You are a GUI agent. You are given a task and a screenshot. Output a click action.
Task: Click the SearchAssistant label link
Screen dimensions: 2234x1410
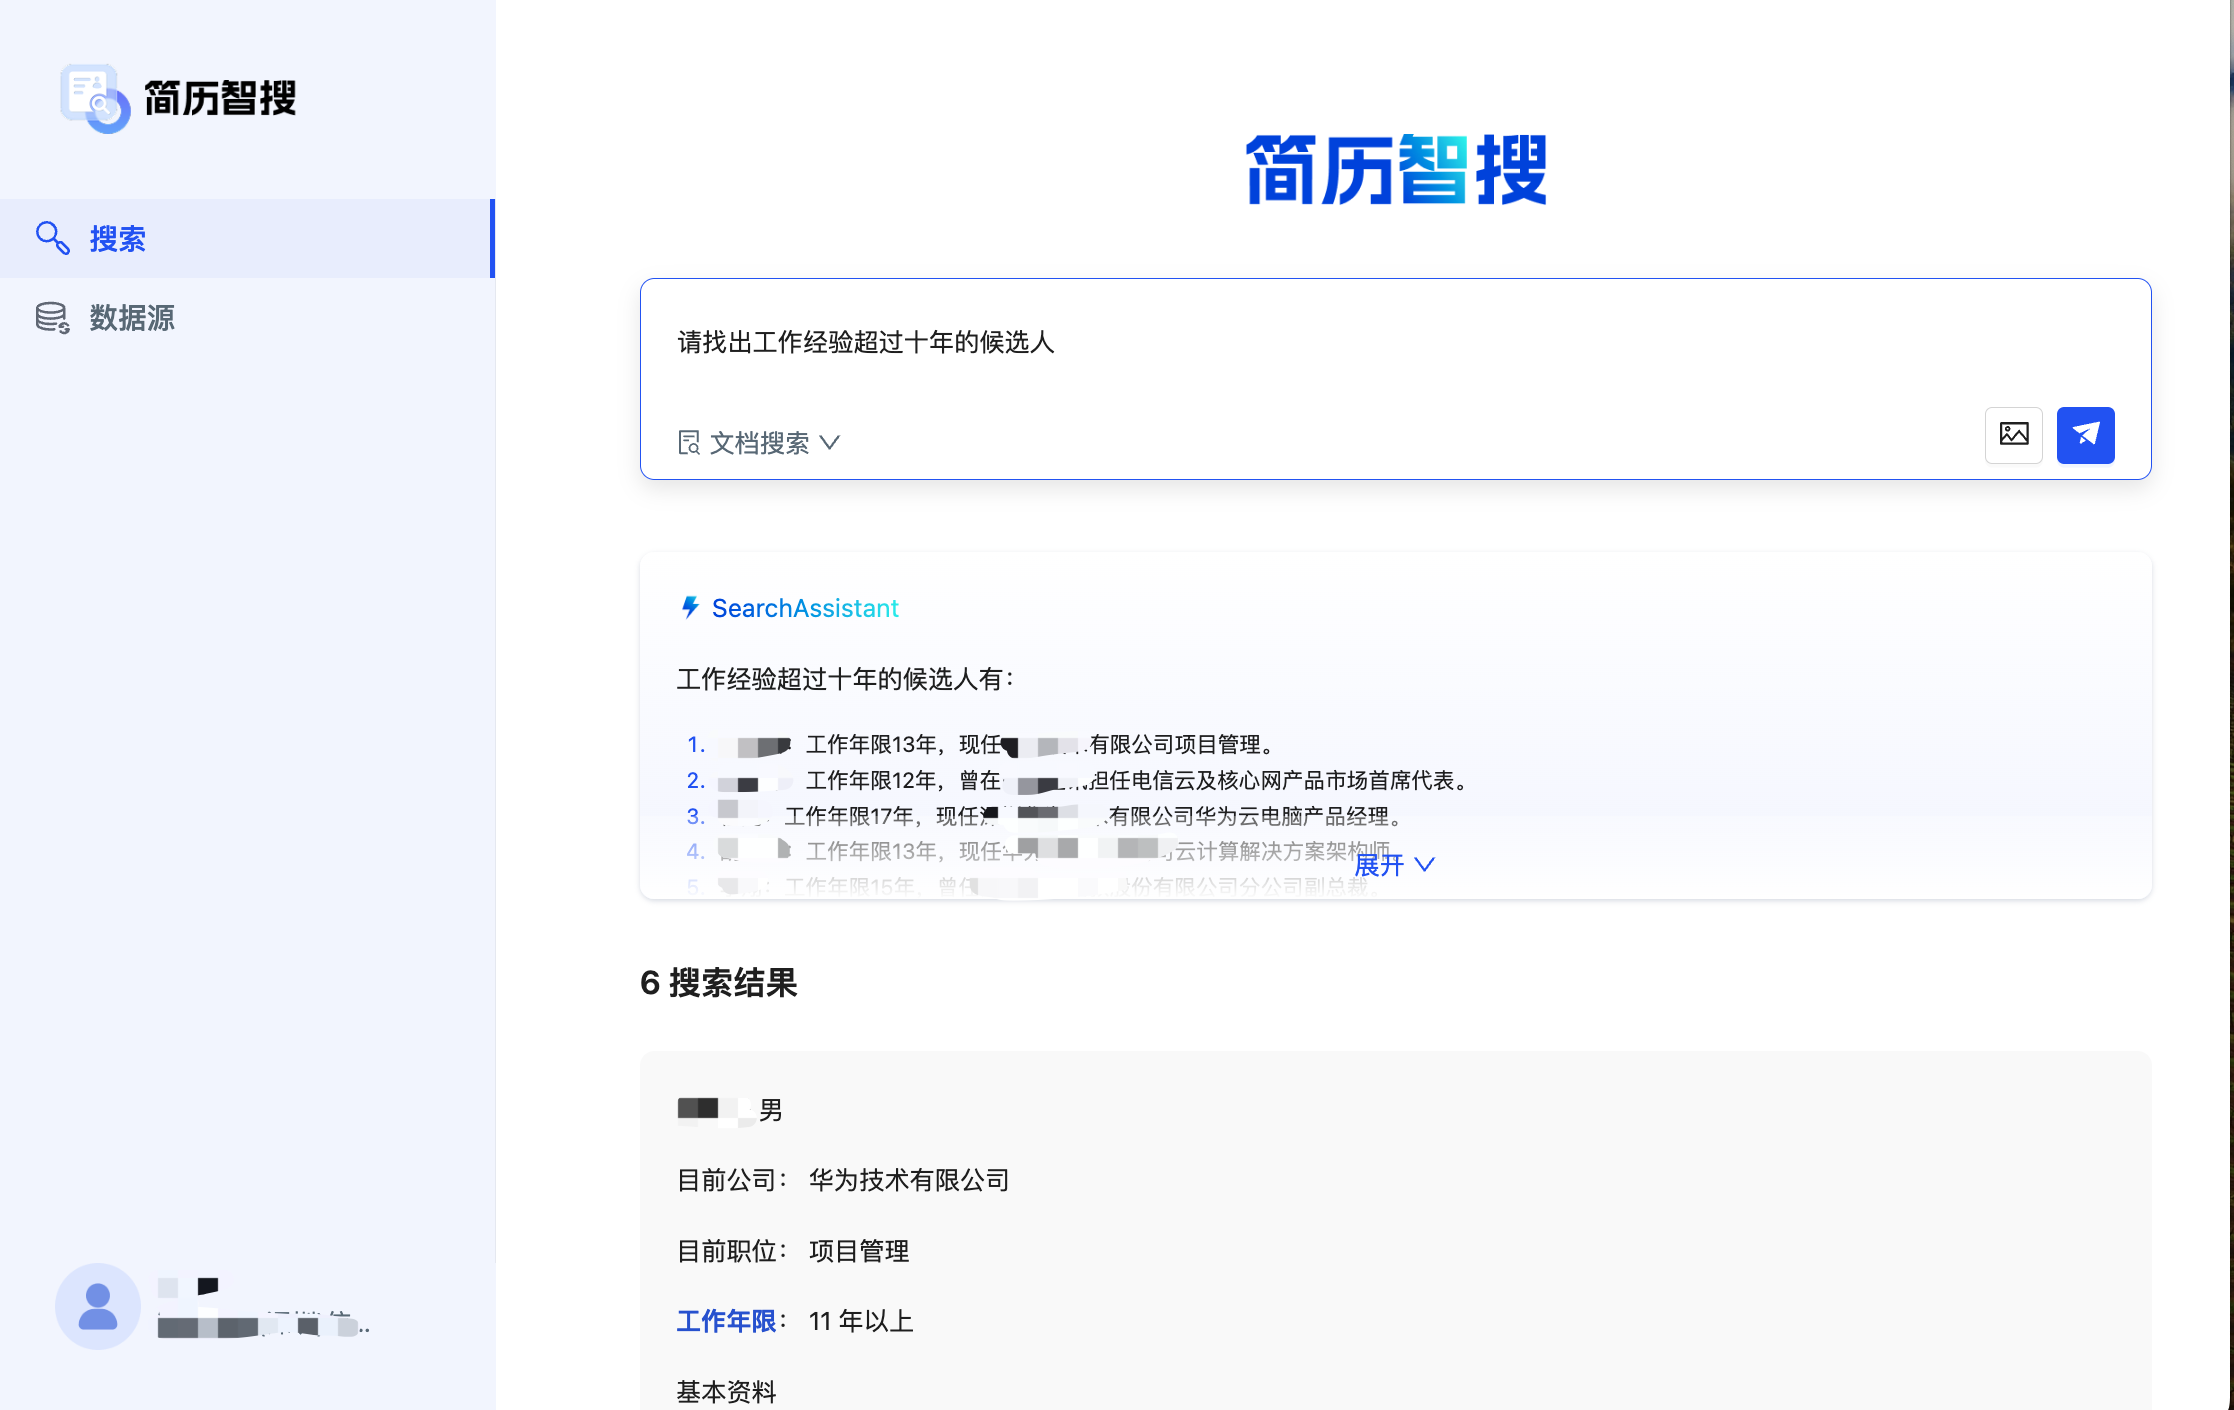(x=805, y=608)
